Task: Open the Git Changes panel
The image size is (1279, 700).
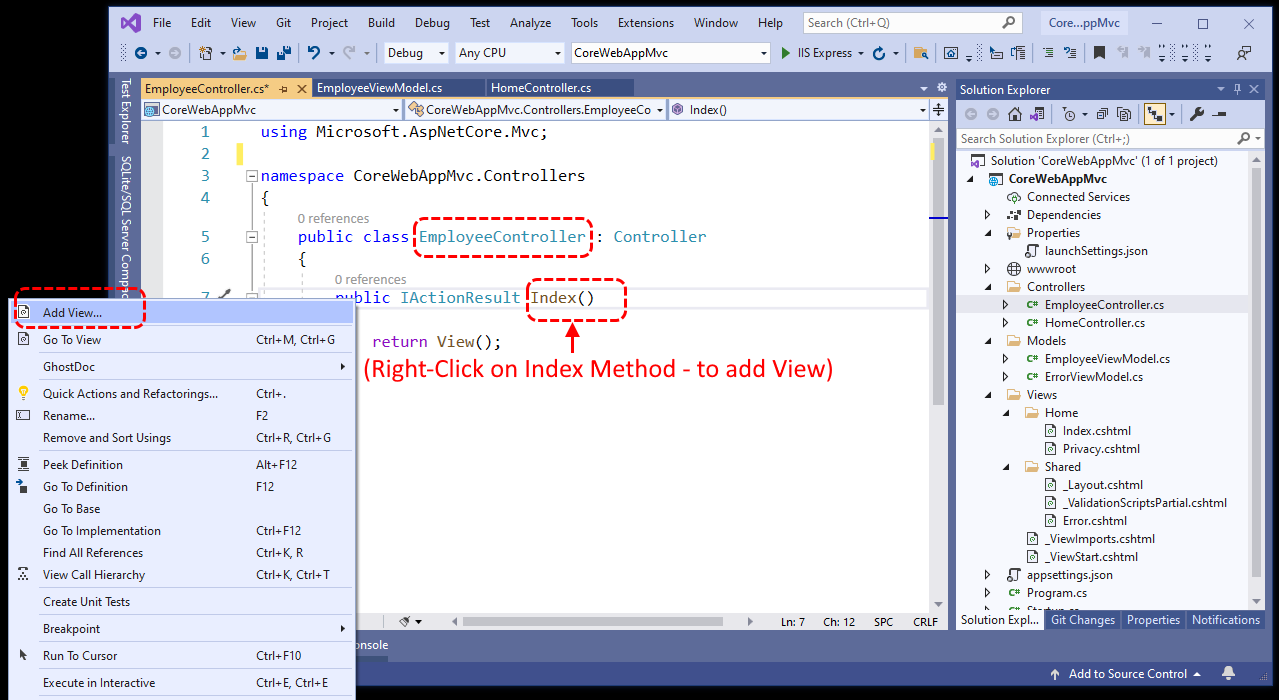Action: tap(1082, 620)
